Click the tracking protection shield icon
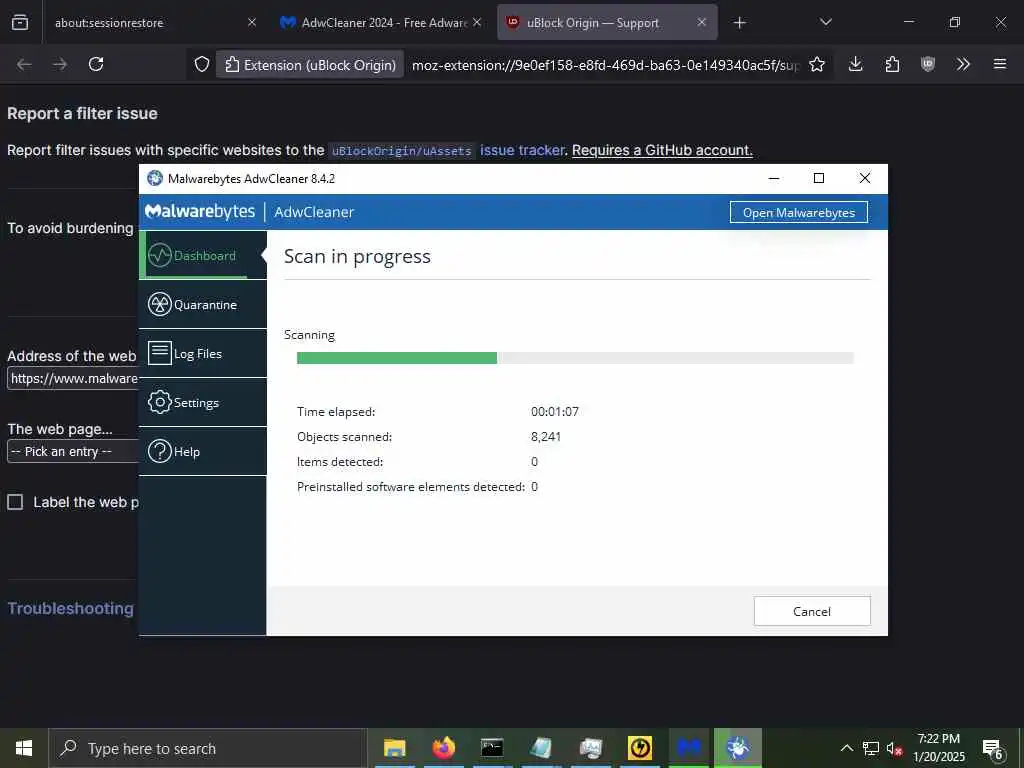This screenshot has width=1024, height=768. (202, 64)
